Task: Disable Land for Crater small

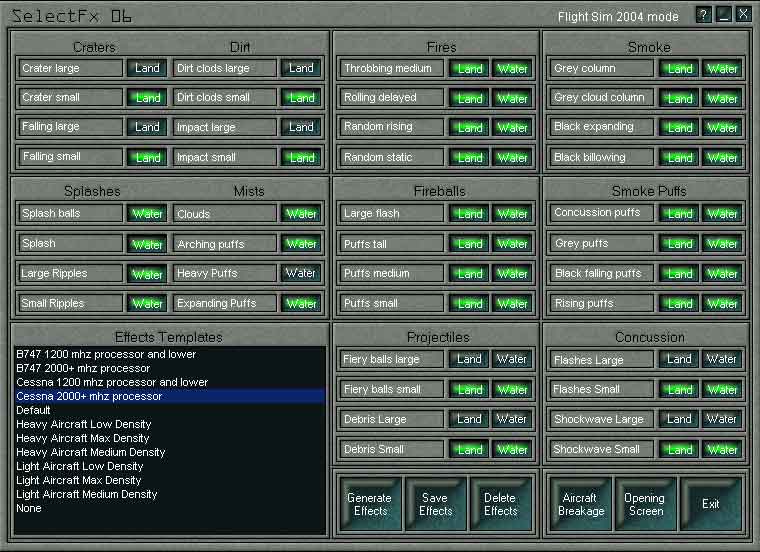Action: 147,97
